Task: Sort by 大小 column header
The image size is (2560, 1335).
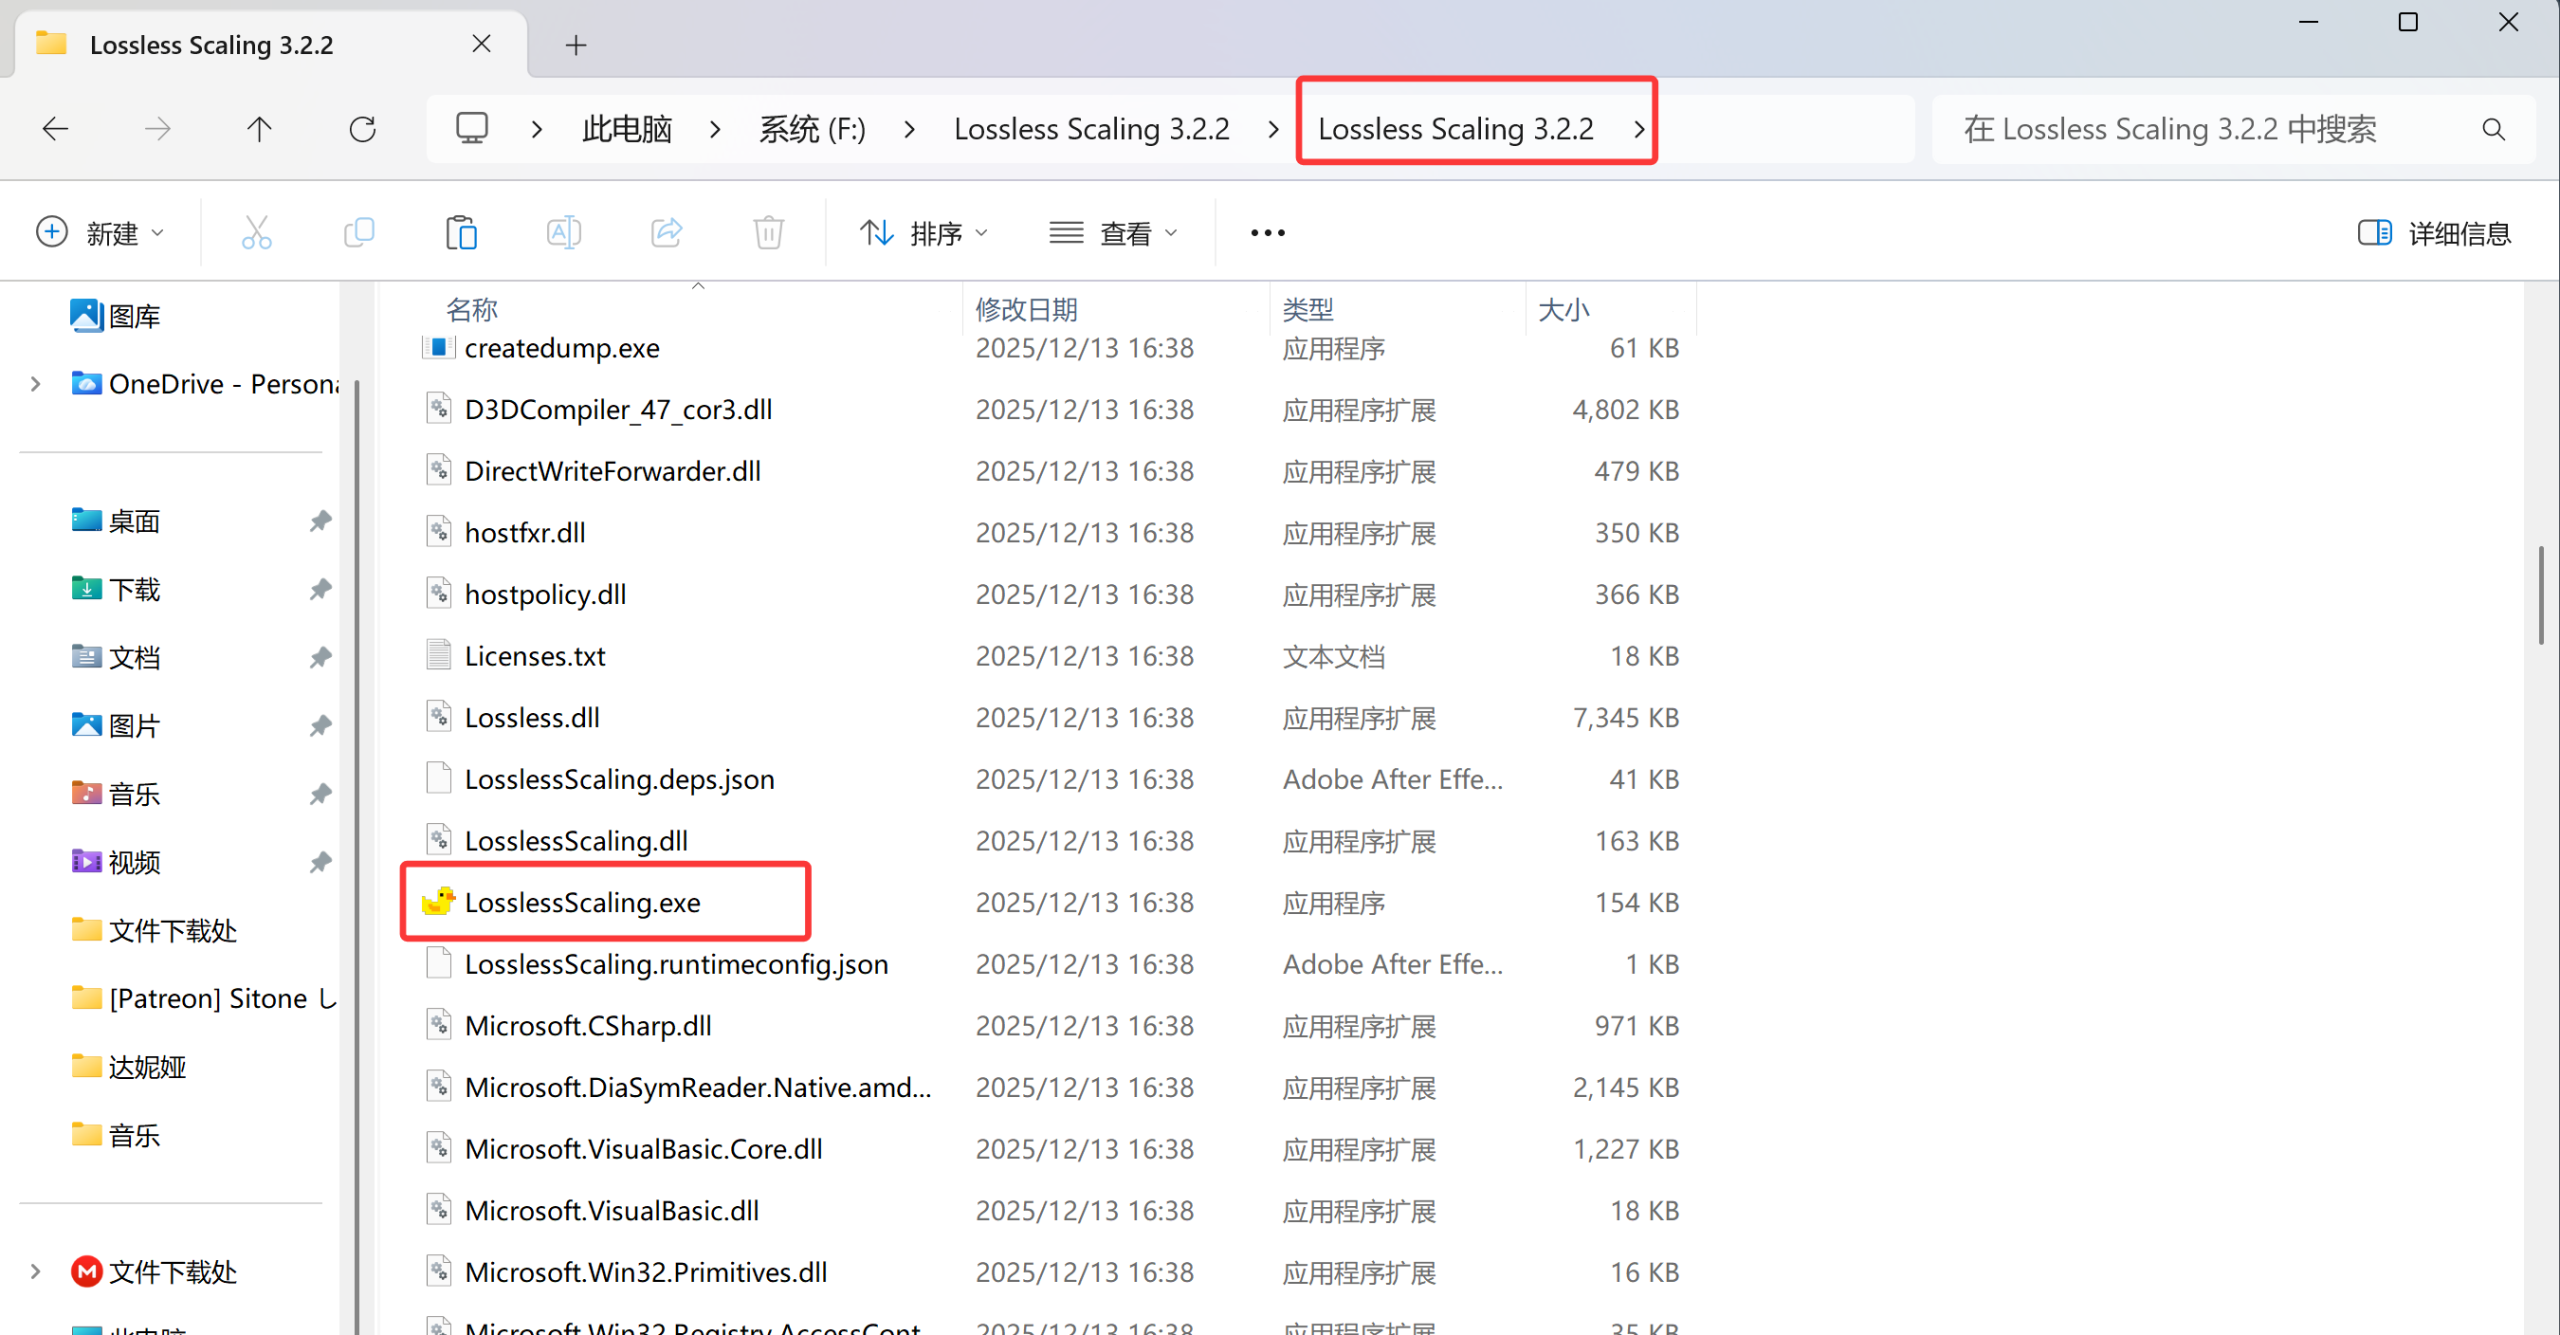Action: 1564,310
